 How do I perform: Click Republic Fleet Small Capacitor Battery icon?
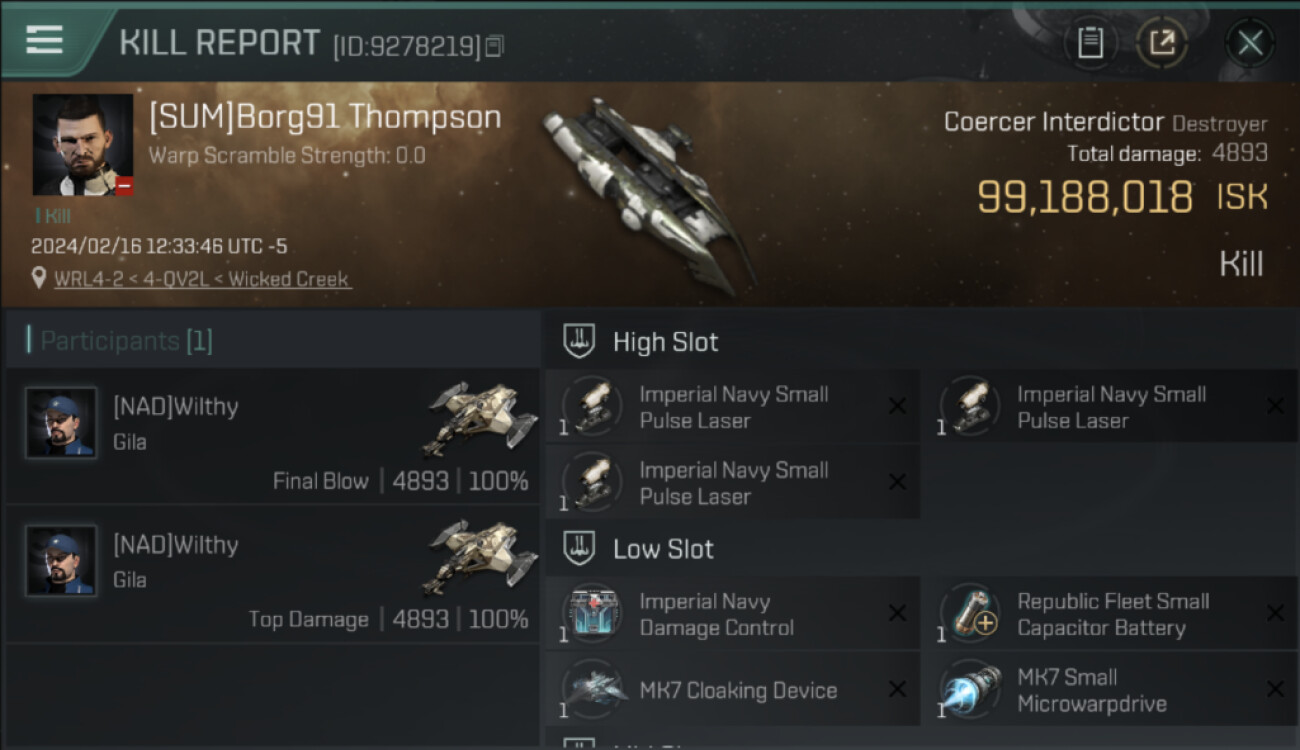tap(971, 614)
